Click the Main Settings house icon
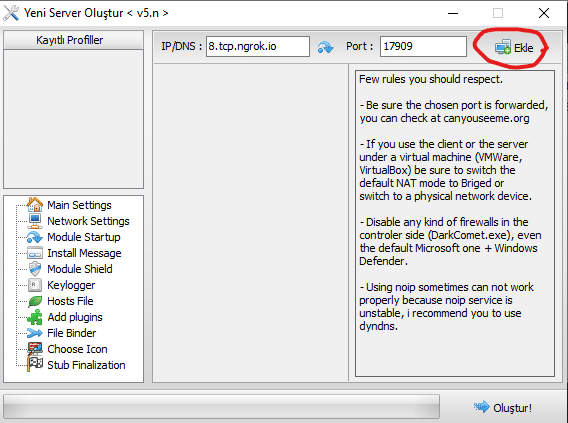This screenshot has width=568, height=423. click(x=35, y=205)
